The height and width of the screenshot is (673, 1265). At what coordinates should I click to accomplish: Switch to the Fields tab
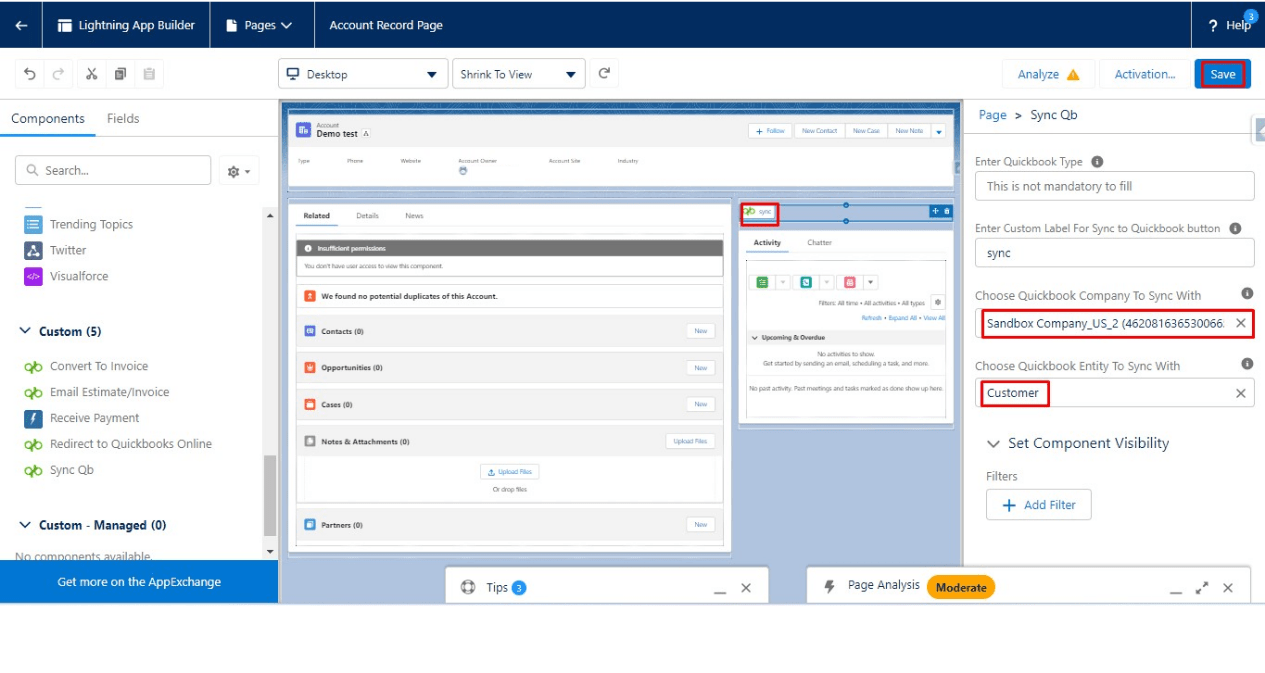point(123,118)
